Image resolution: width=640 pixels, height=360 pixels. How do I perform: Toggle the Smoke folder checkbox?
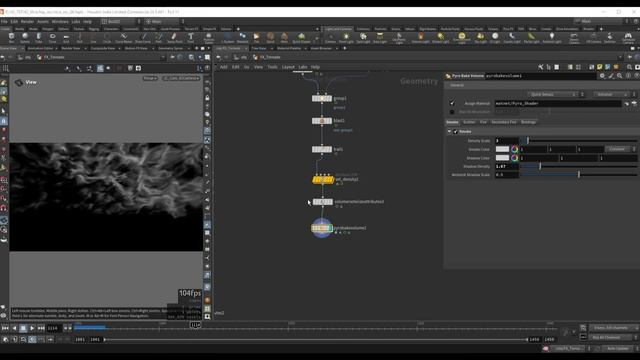pyautogui.click(x=456, y=131)
